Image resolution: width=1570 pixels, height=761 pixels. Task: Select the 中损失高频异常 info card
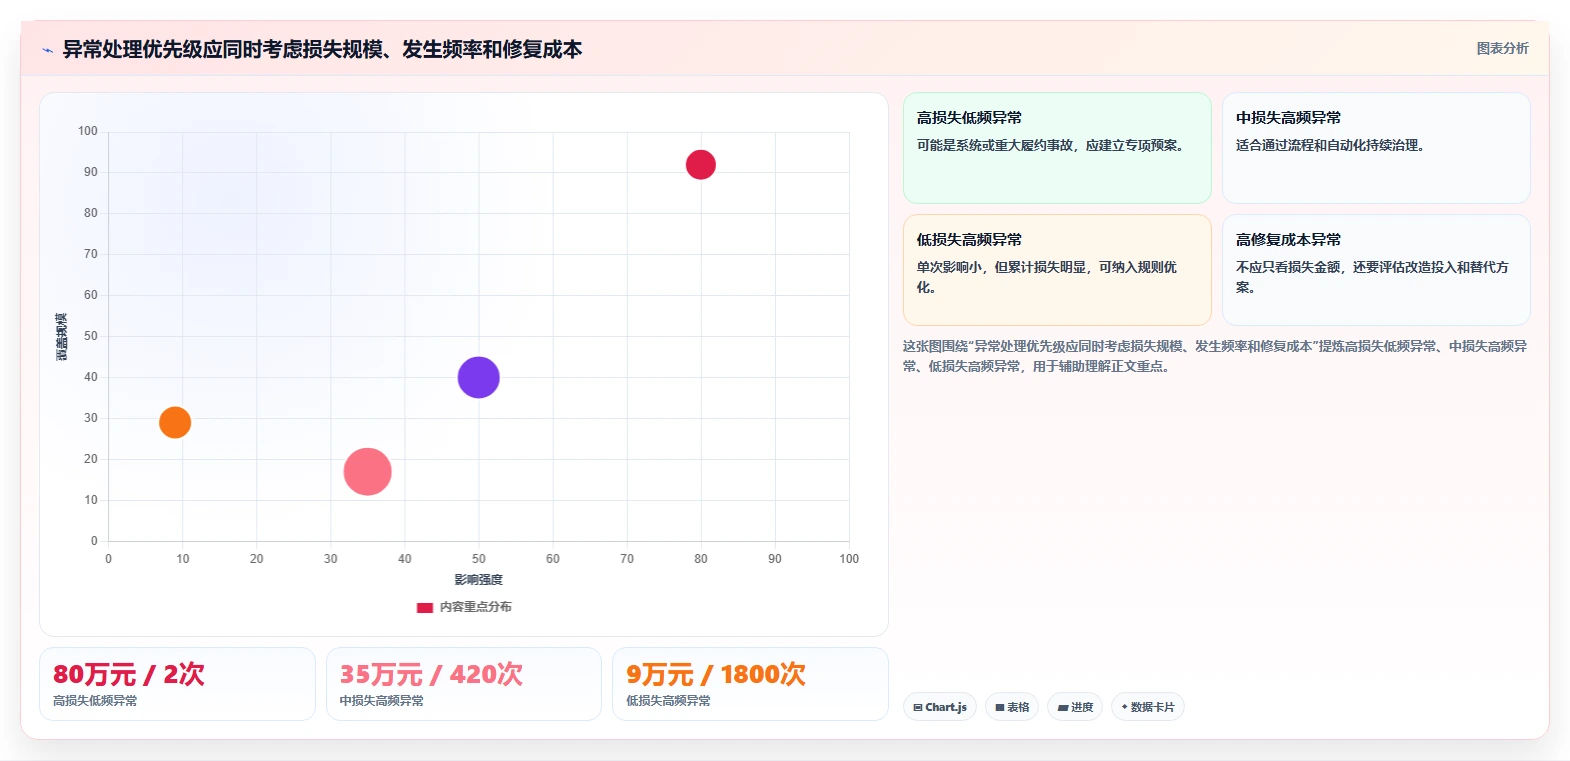tap(1376, 148)
